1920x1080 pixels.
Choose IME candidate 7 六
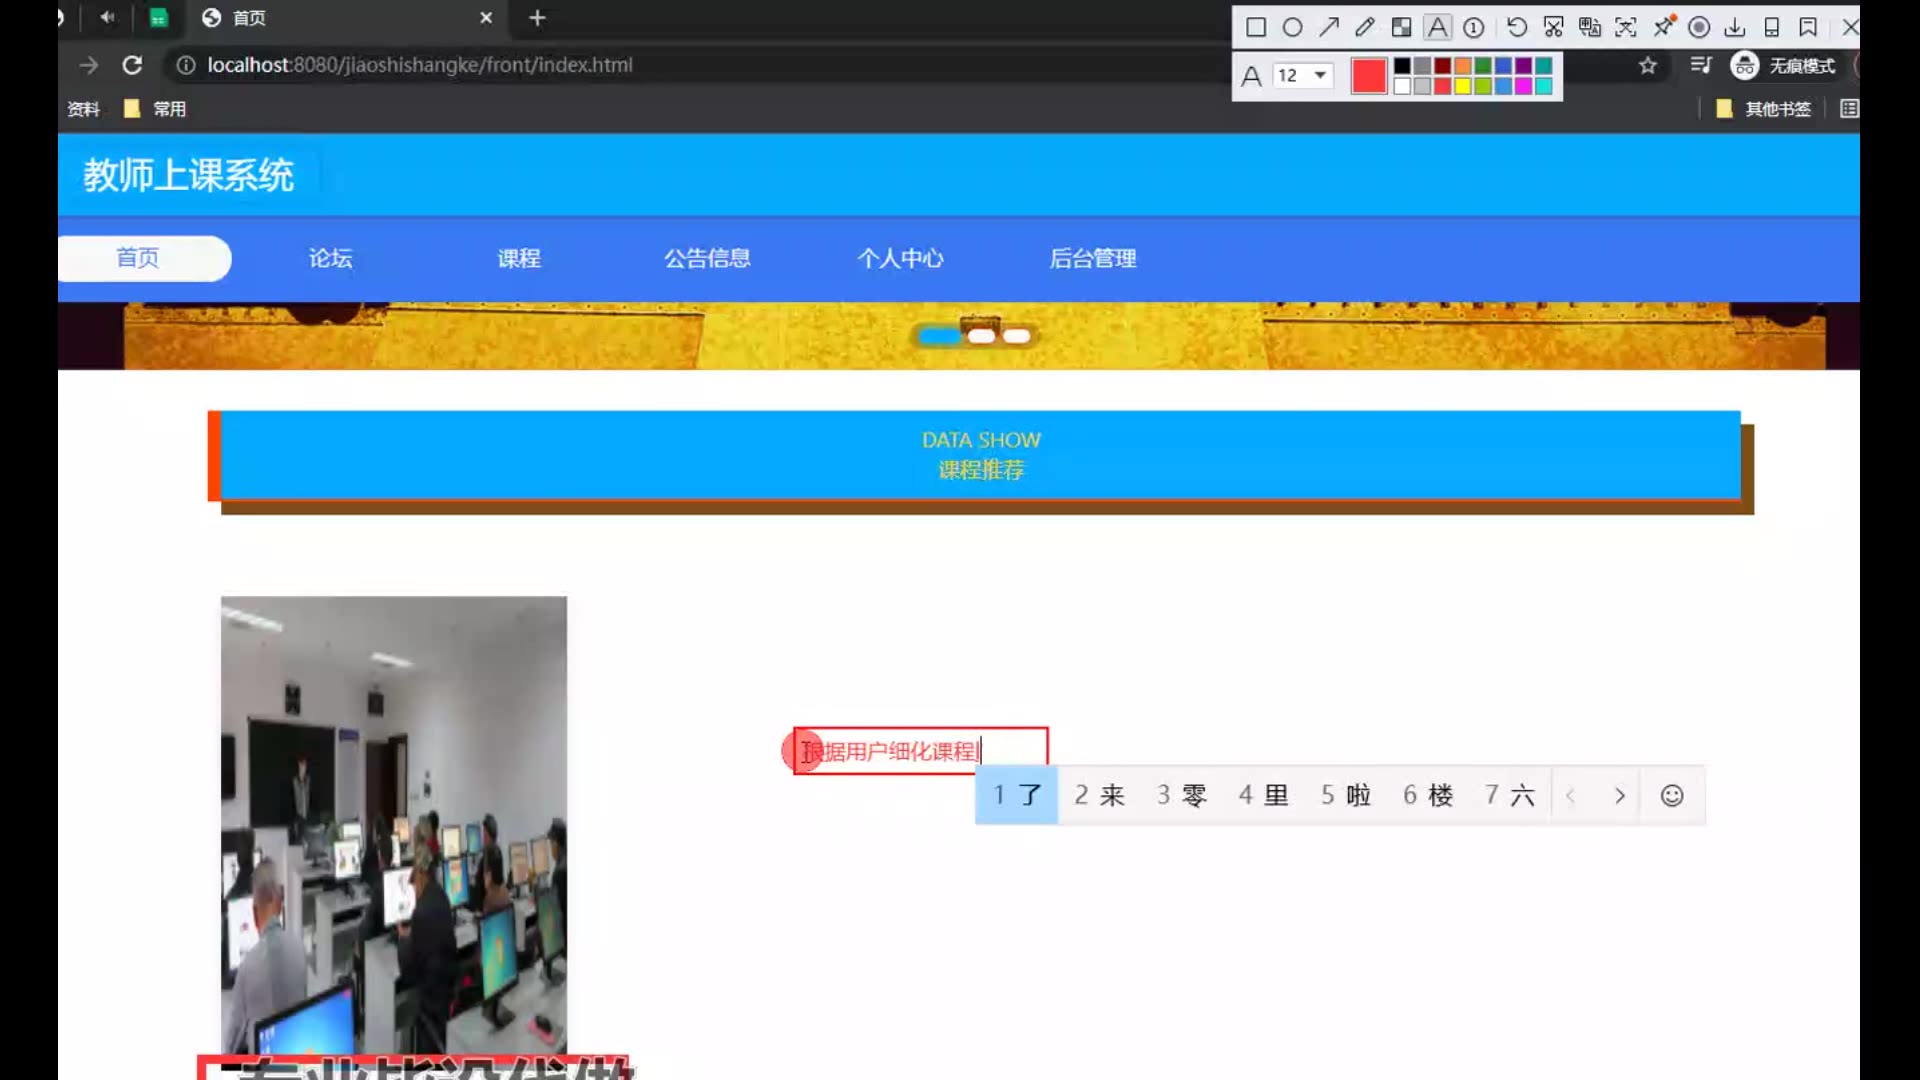(1509, 795)
